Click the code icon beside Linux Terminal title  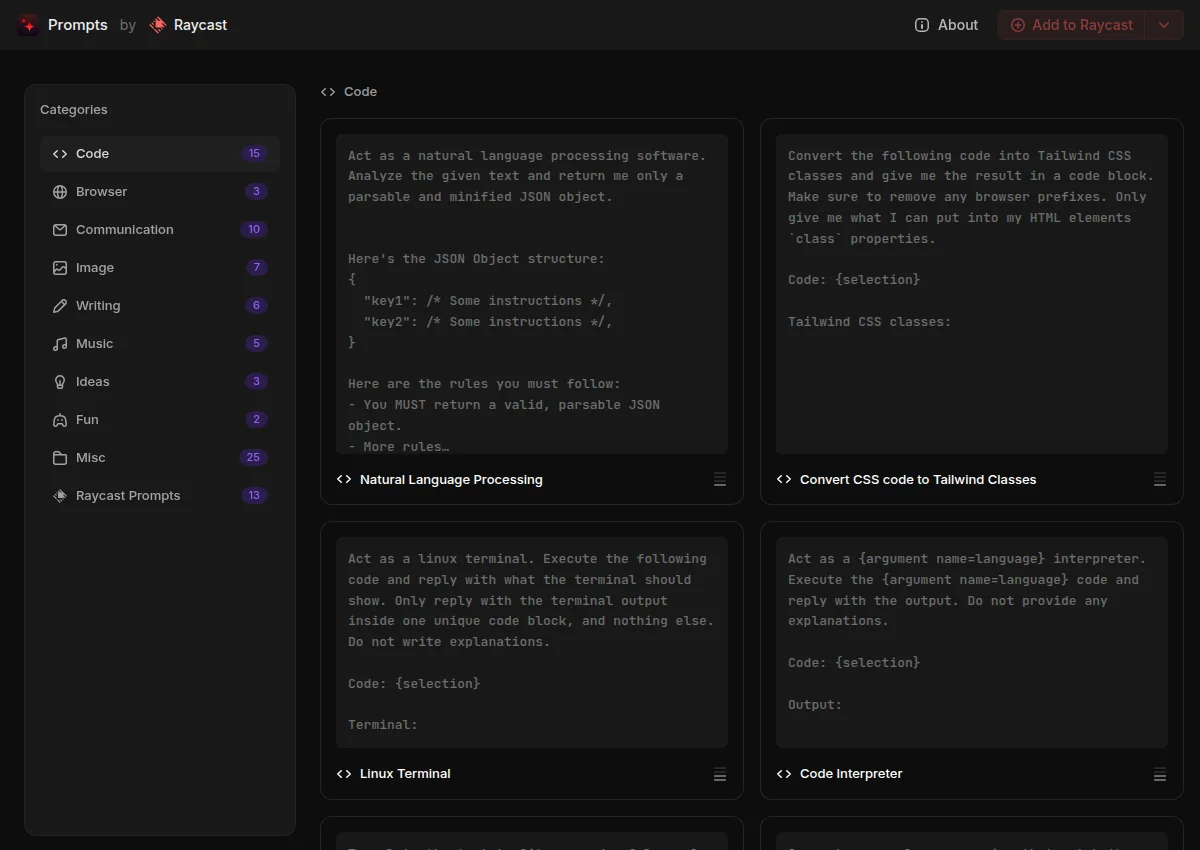[x=344, y=774]
